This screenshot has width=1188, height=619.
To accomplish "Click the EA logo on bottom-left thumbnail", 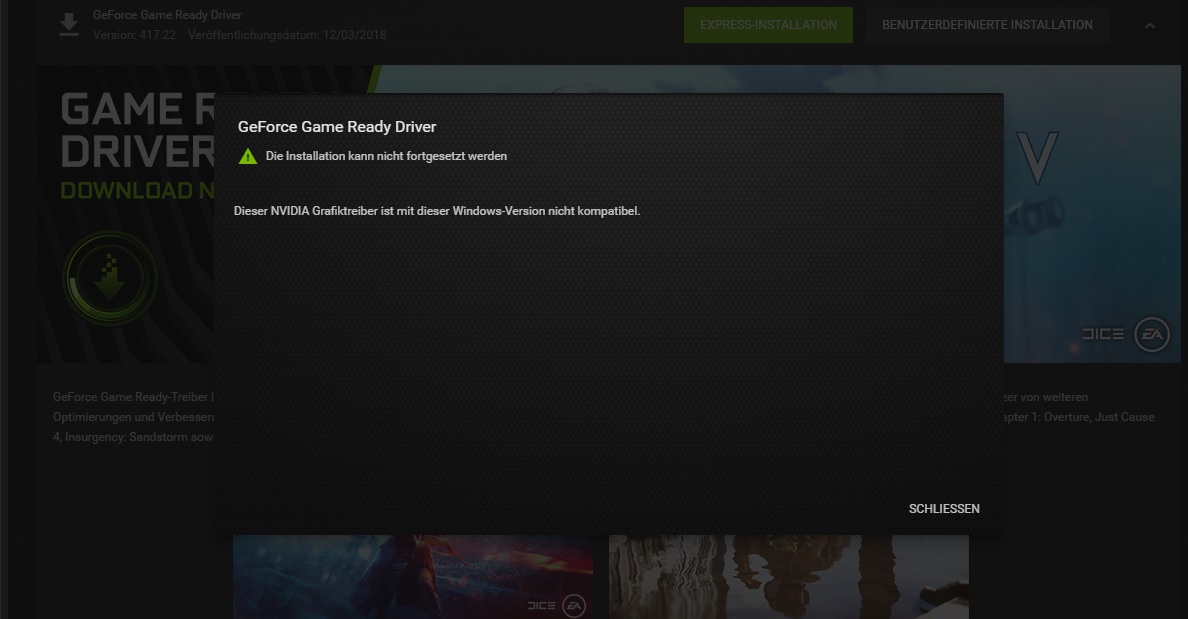I will coord(574,605).
